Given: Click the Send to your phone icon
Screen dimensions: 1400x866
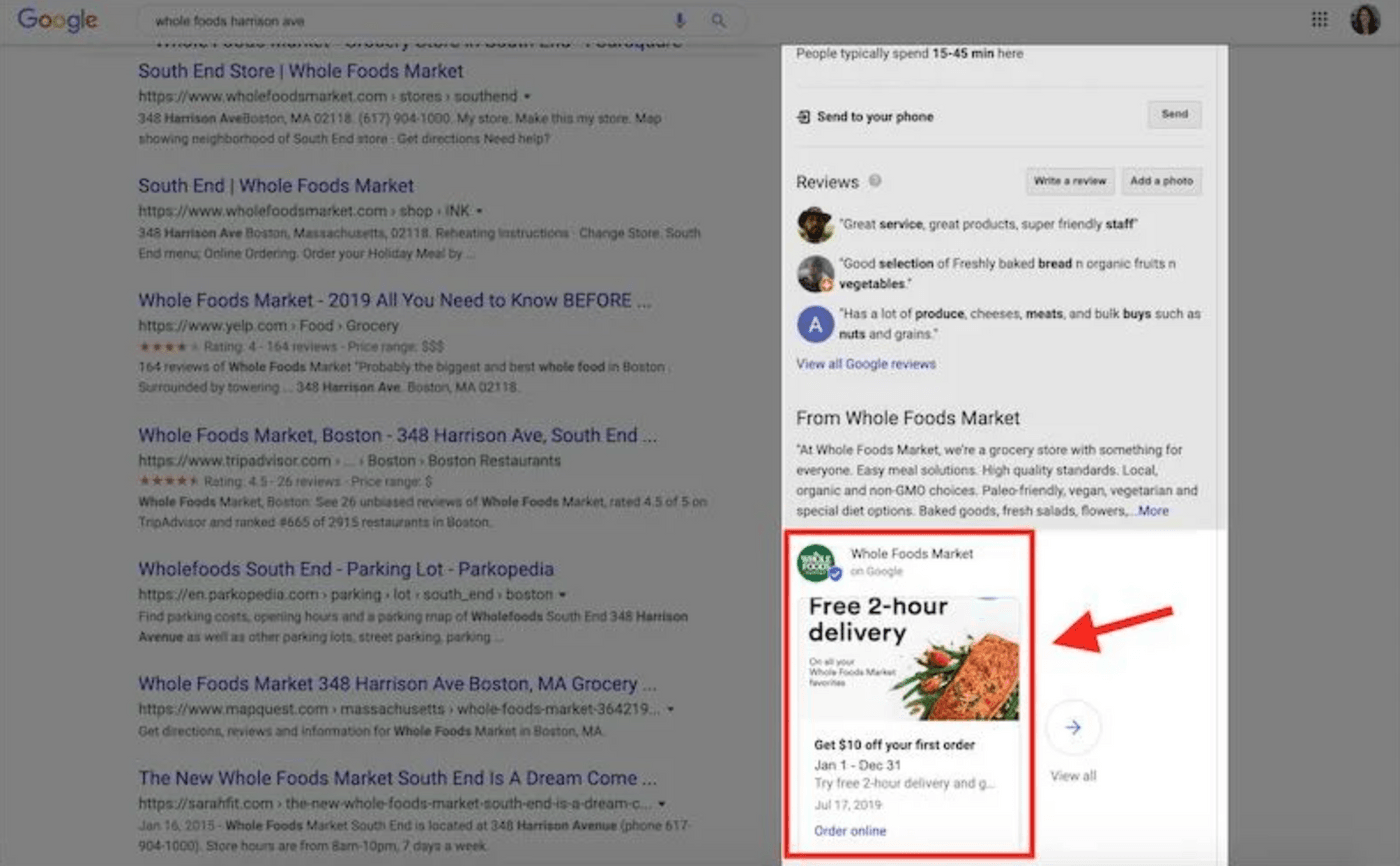Looking at the screenshot, I should (803, 117).
